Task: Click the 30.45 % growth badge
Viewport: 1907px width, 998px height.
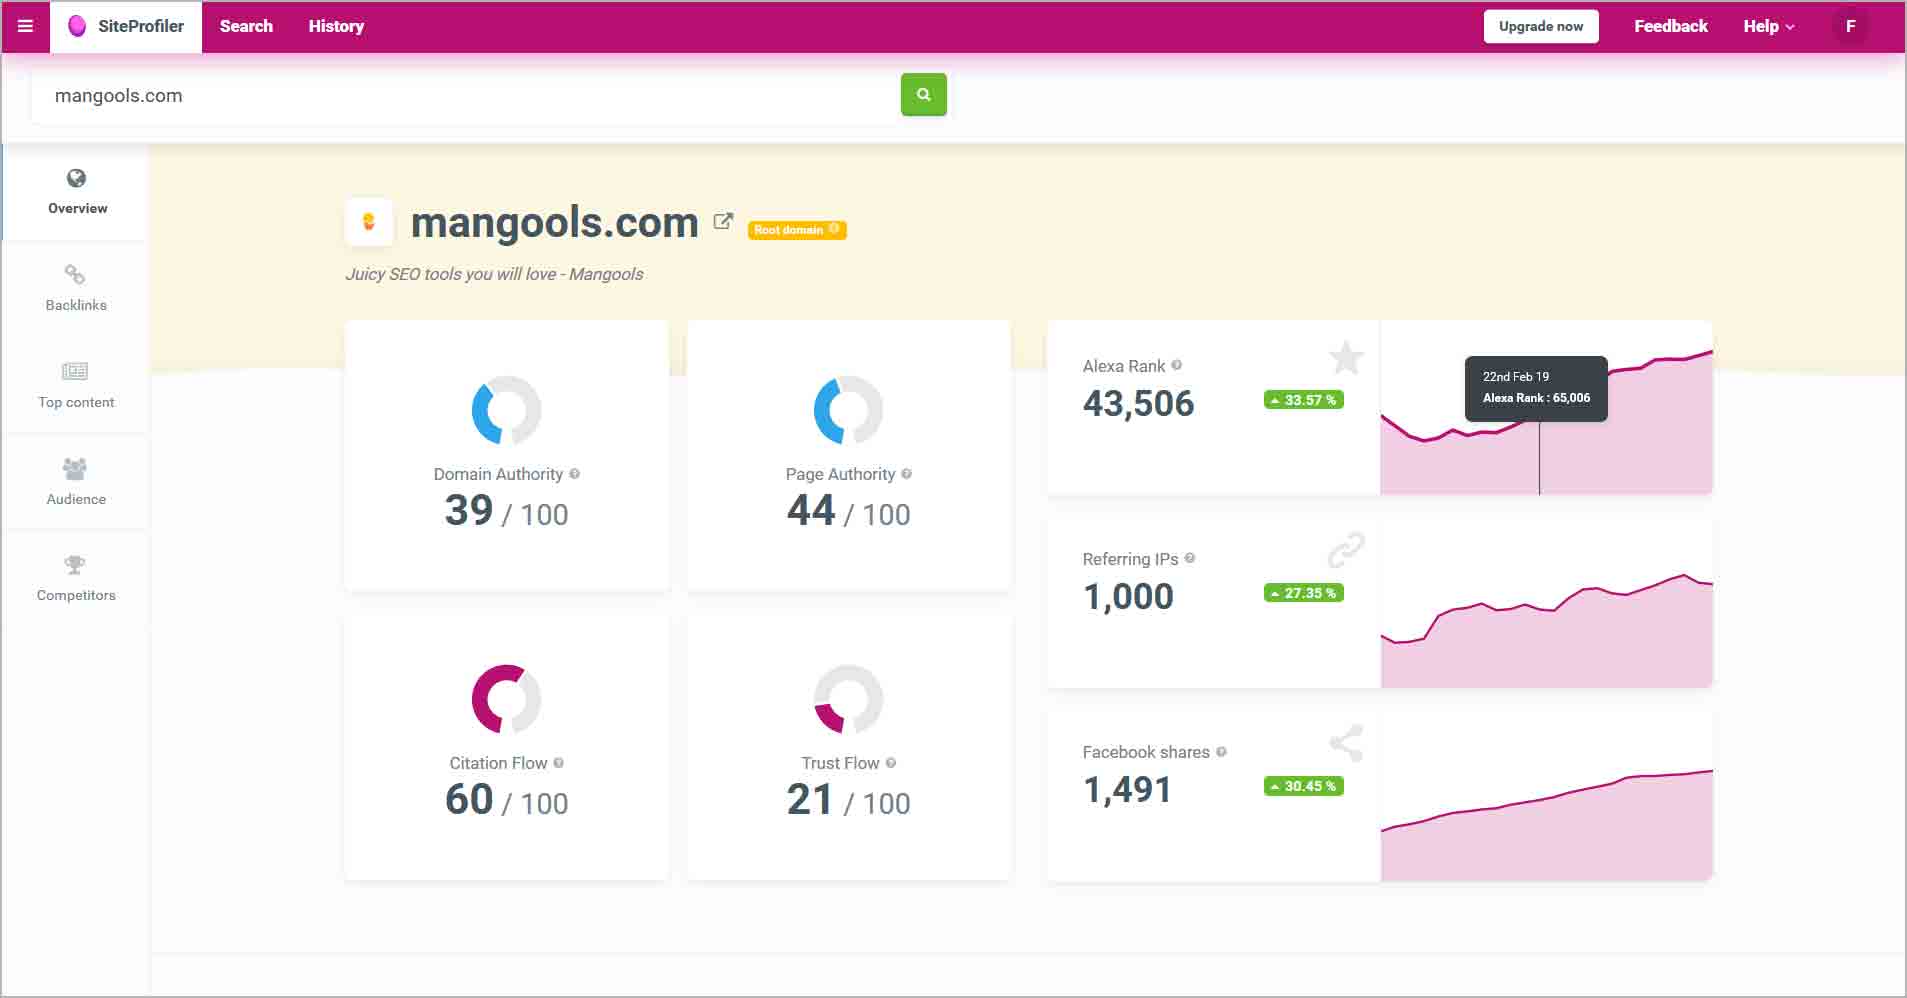Action: point(1304,786)
